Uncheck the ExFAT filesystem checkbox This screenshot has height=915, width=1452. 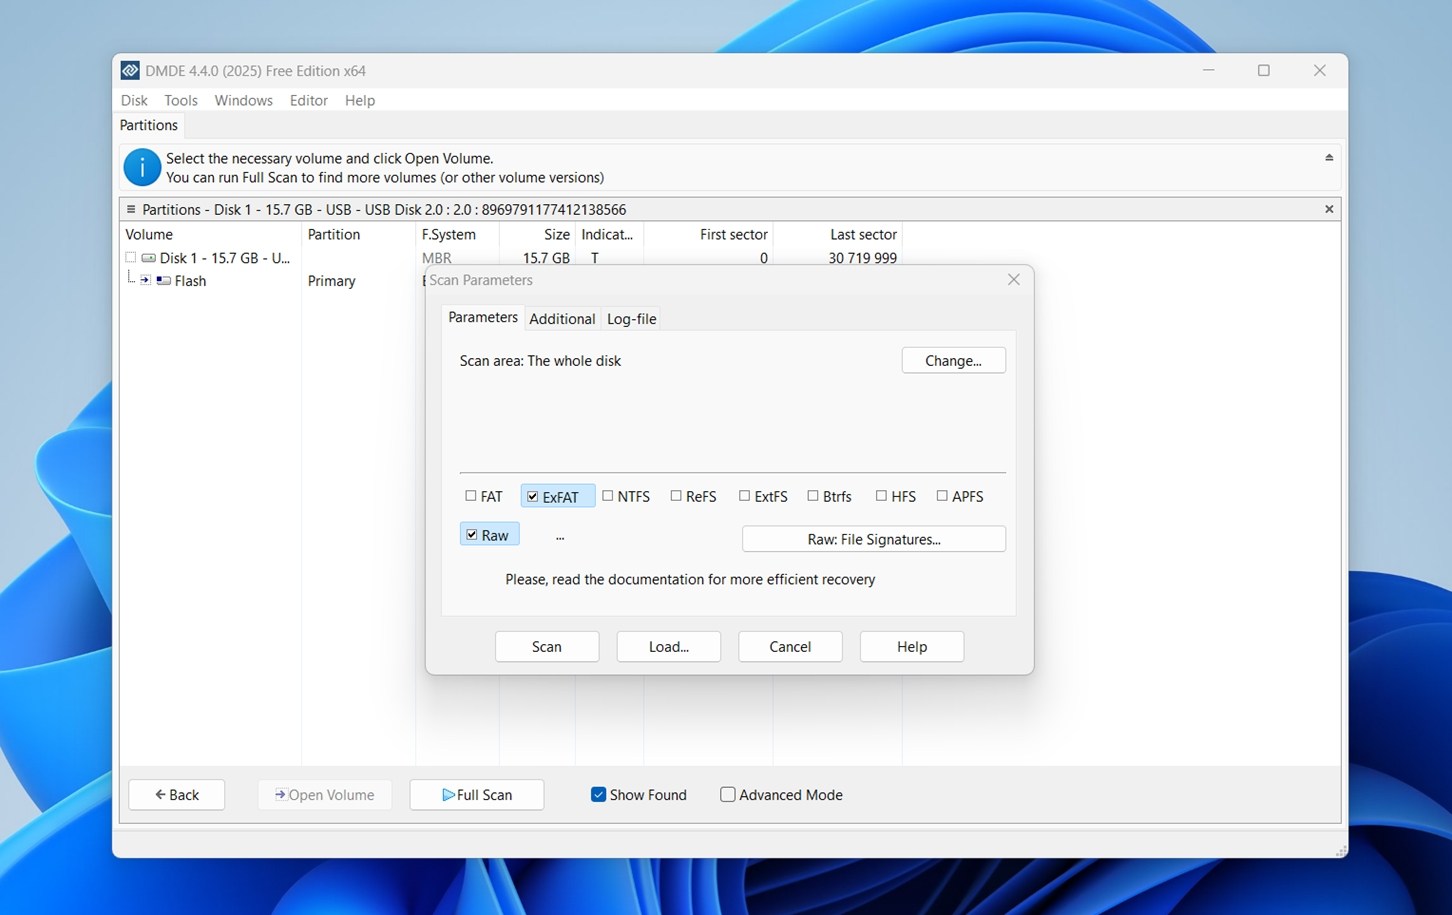point(533,495)
